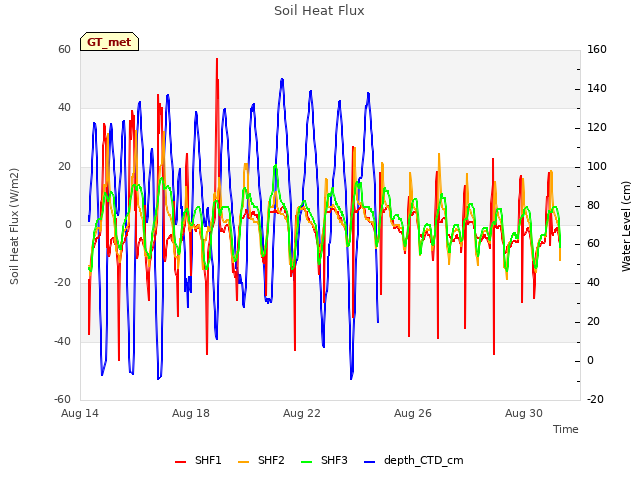Click the right axis 160 tick label
Viewport: 640px width, 480px height.
597,49
